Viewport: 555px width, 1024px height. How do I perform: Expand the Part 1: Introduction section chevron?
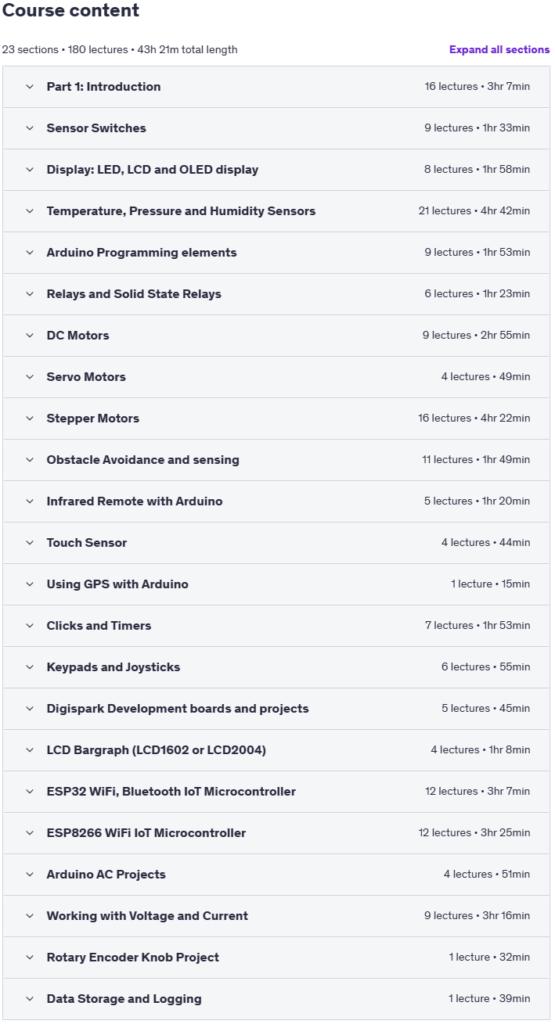coord(29,87)
